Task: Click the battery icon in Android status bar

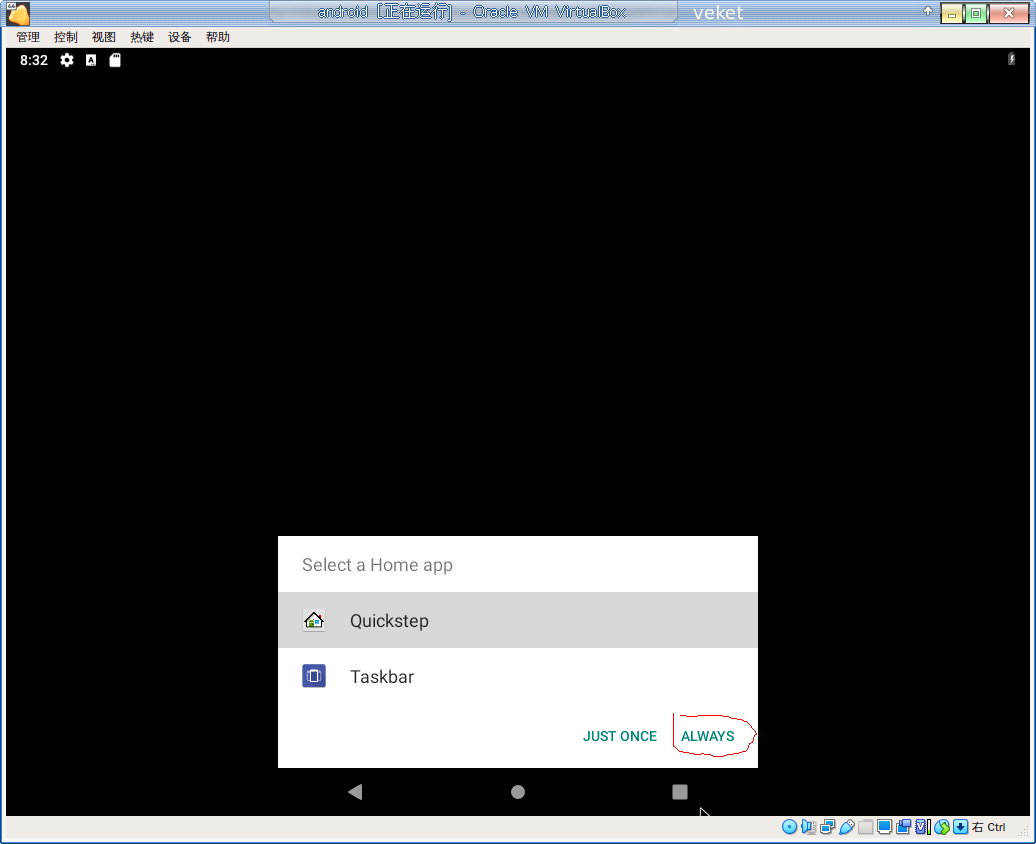Action: coord(1012,59)
